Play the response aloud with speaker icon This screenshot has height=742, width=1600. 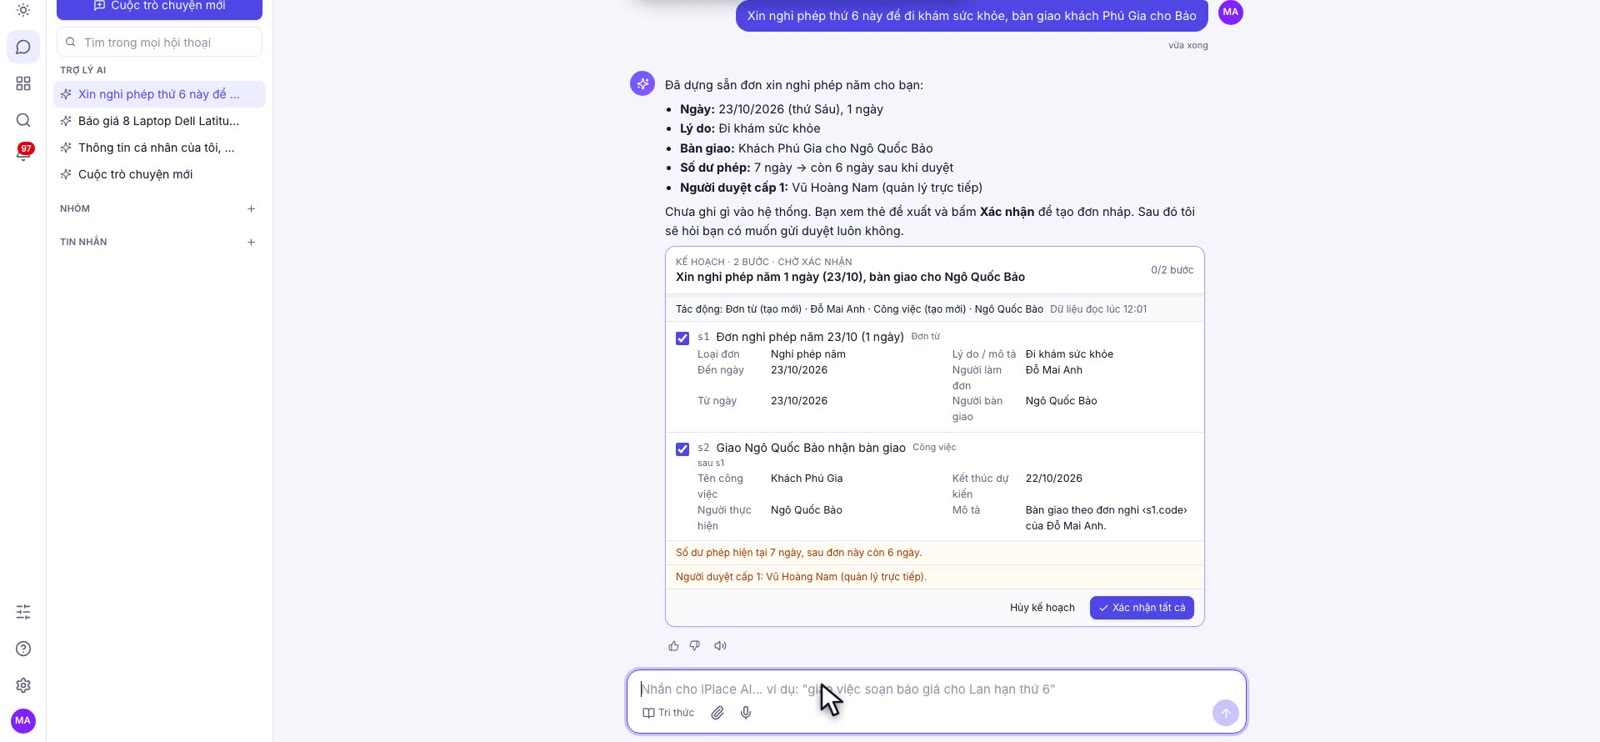click(720, 646)
